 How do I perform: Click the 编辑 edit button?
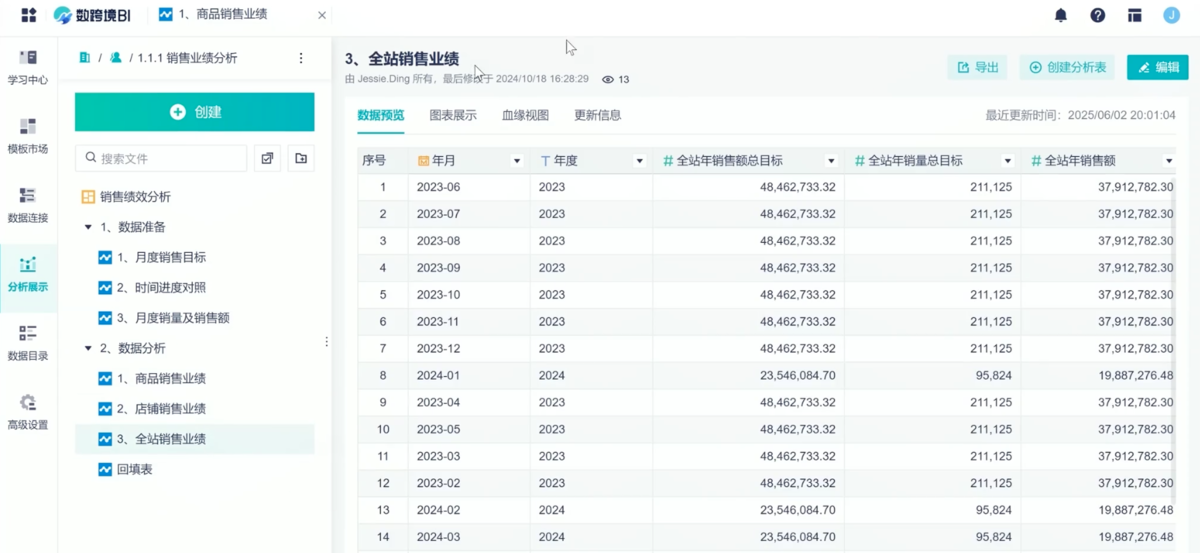(x=1157, y=67)
